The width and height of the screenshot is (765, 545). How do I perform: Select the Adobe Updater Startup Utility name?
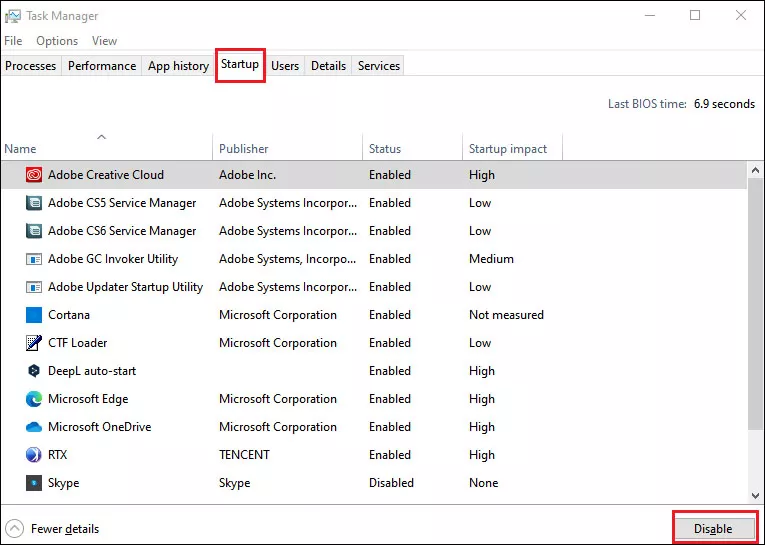[125, 287]
